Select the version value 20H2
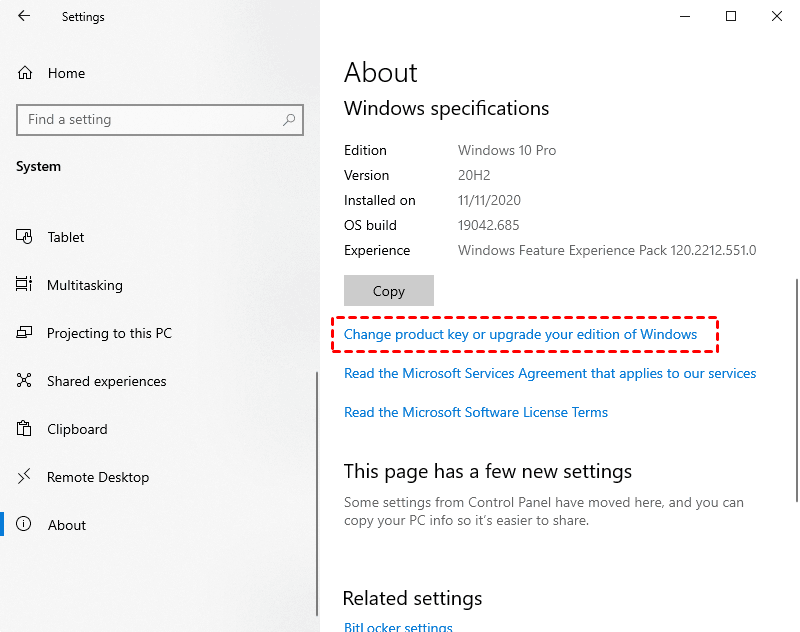The width and height of the screenshot is (800, 632). 474,175
